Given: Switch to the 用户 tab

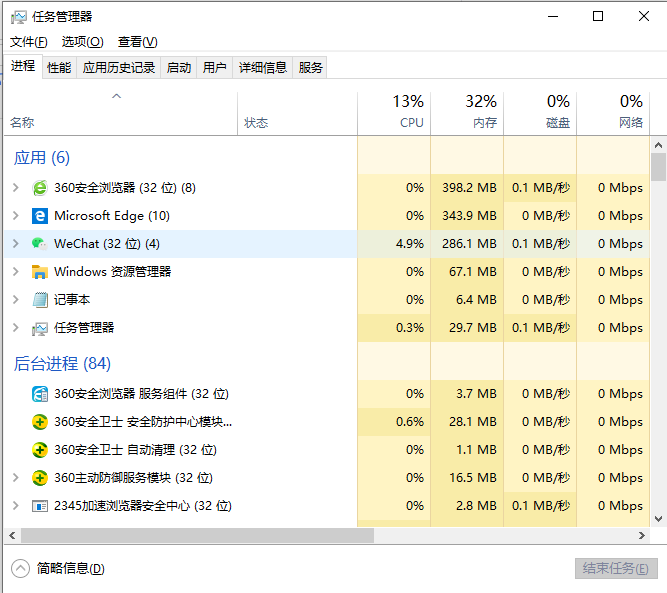Looking at the screenshot, I should [x=214, y=68].
